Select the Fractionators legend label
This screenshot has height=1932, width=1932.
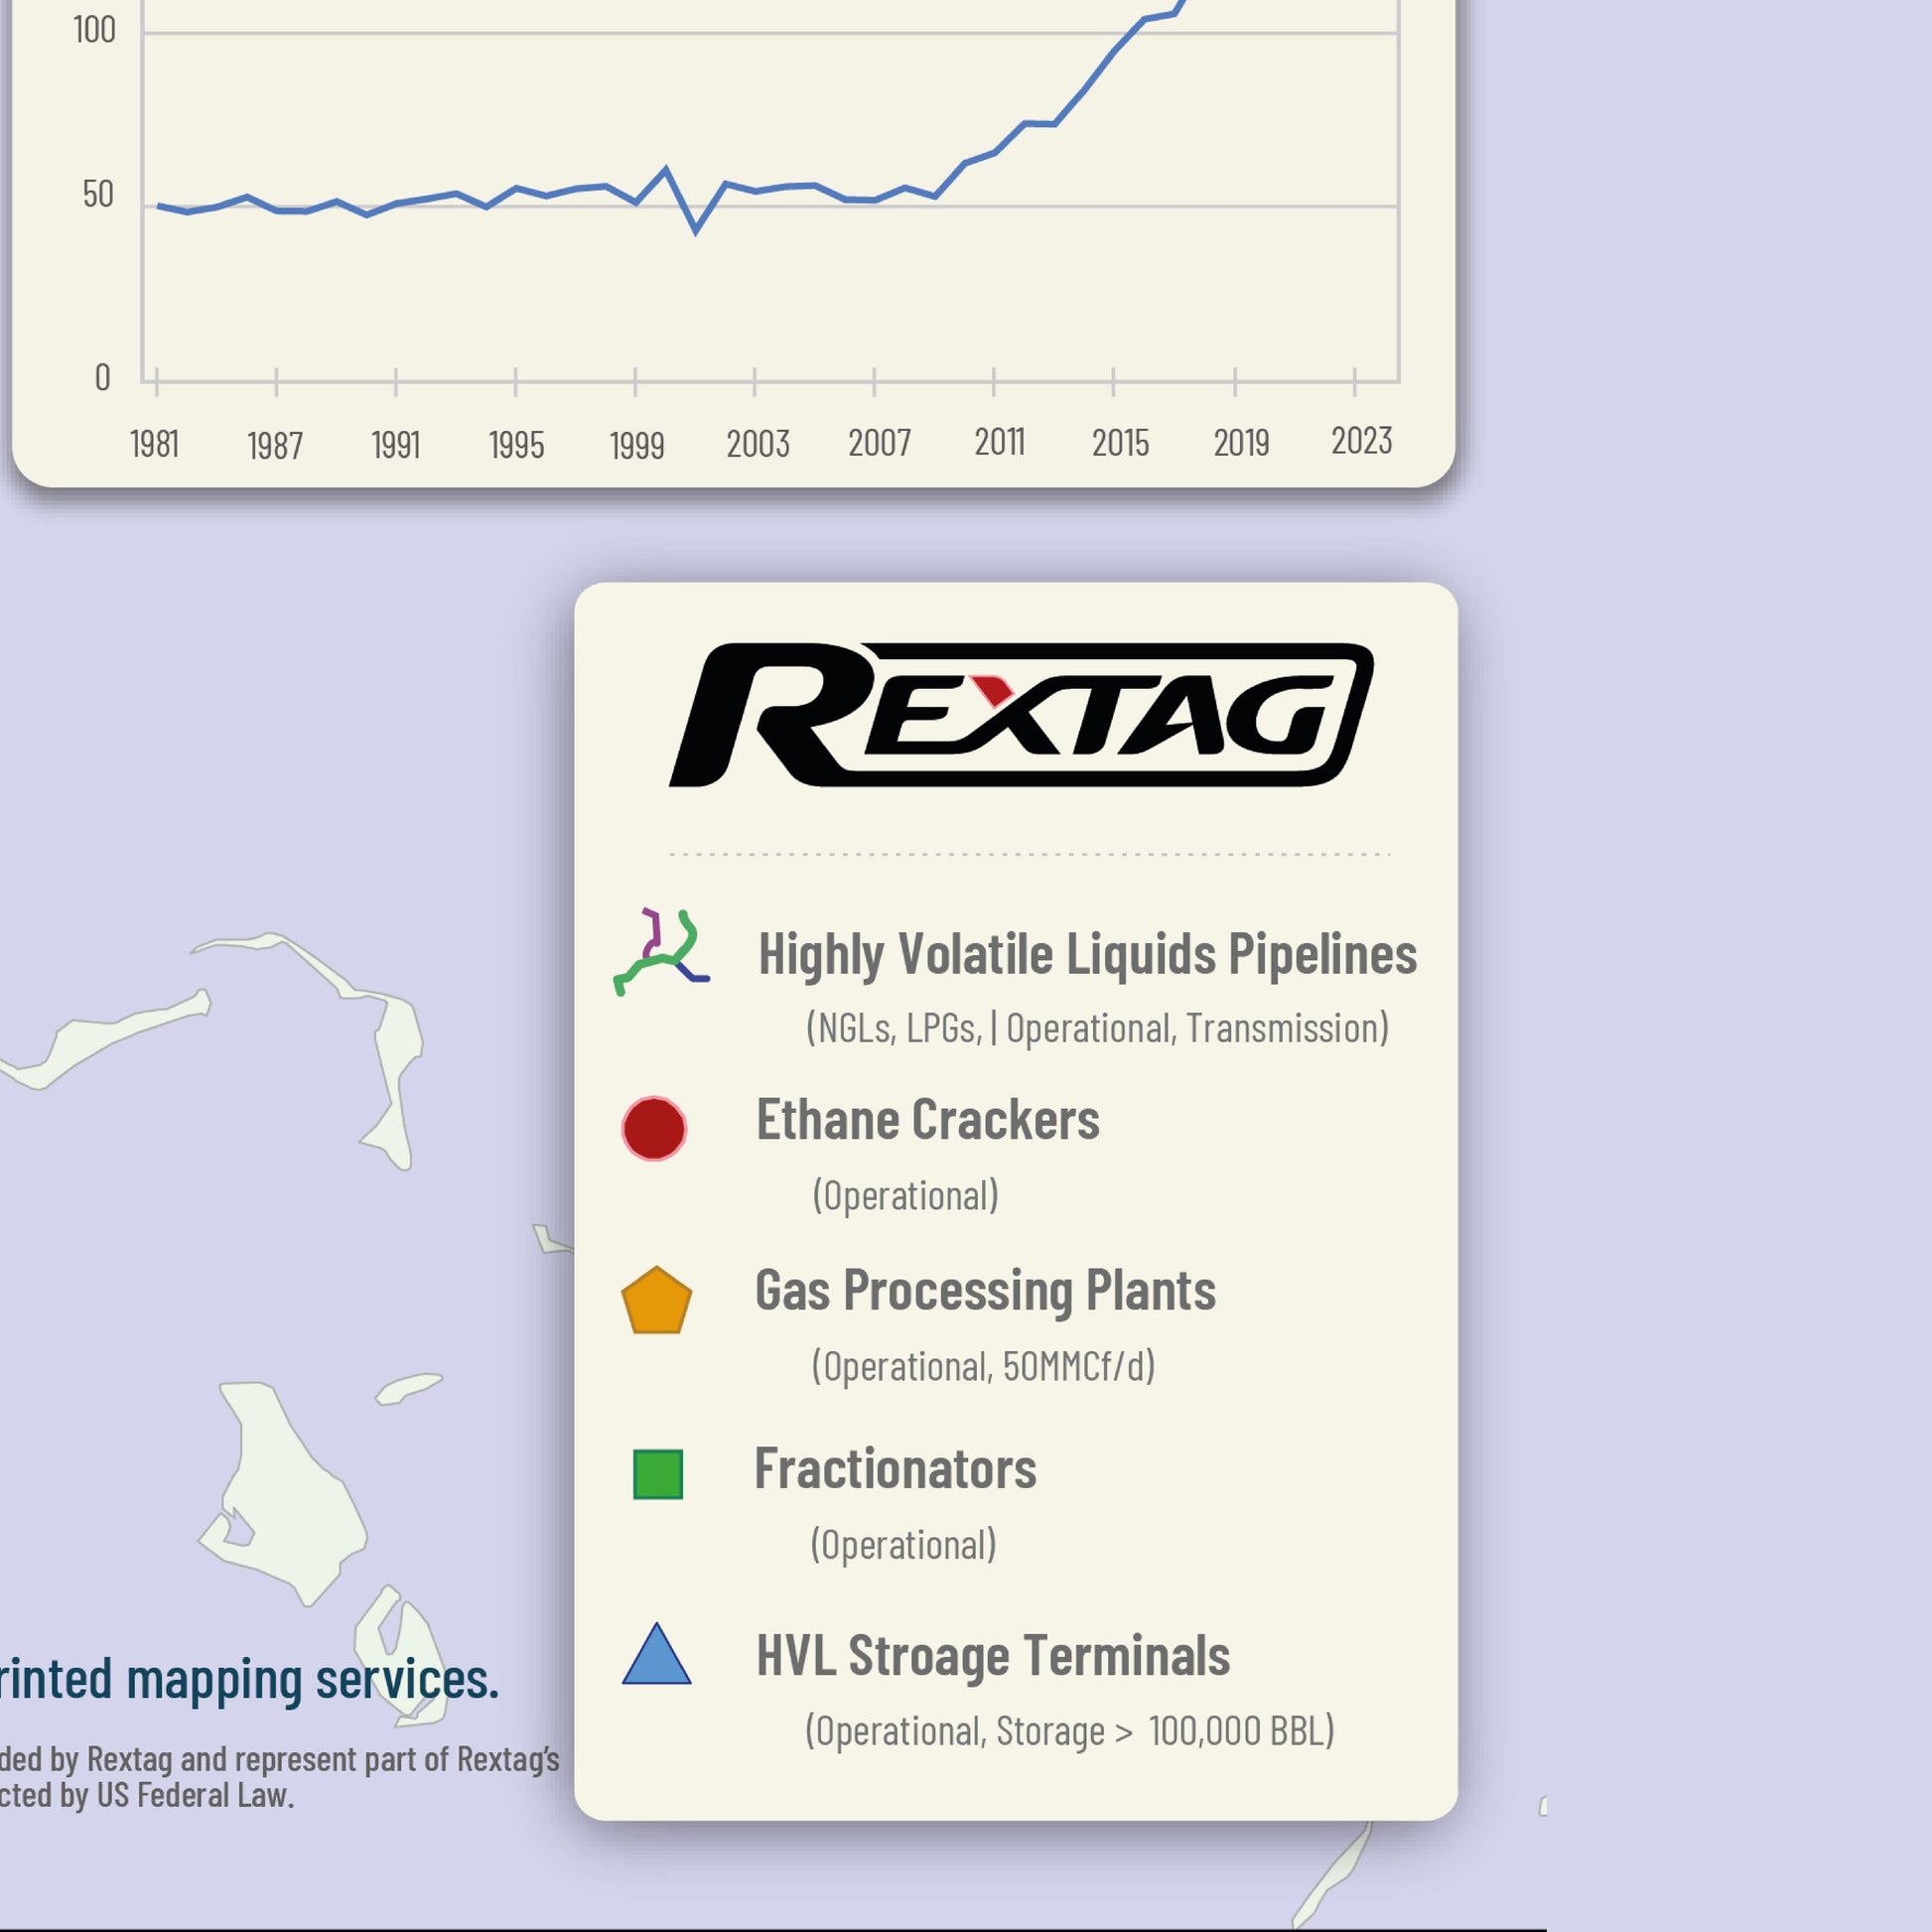pyautogui.click(x=895, y=1469)
